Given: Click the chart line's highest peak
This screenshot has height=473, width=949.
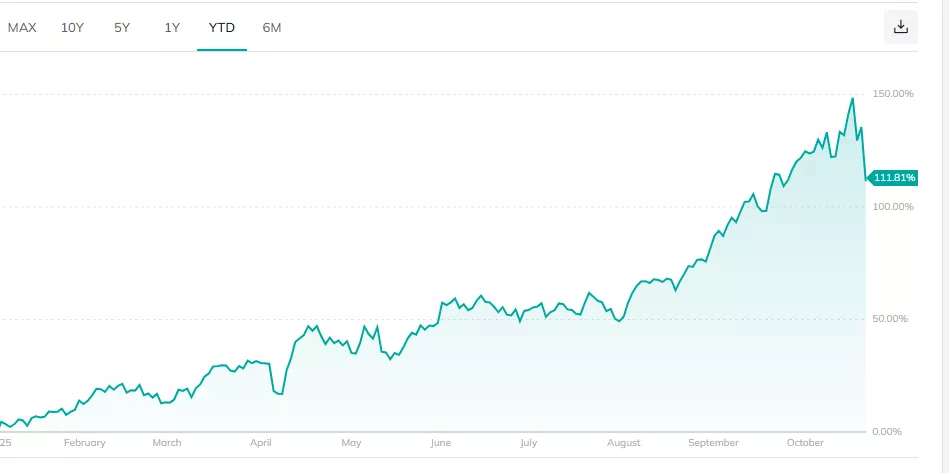Looking at the screenshot, I should tap(852, 98).
